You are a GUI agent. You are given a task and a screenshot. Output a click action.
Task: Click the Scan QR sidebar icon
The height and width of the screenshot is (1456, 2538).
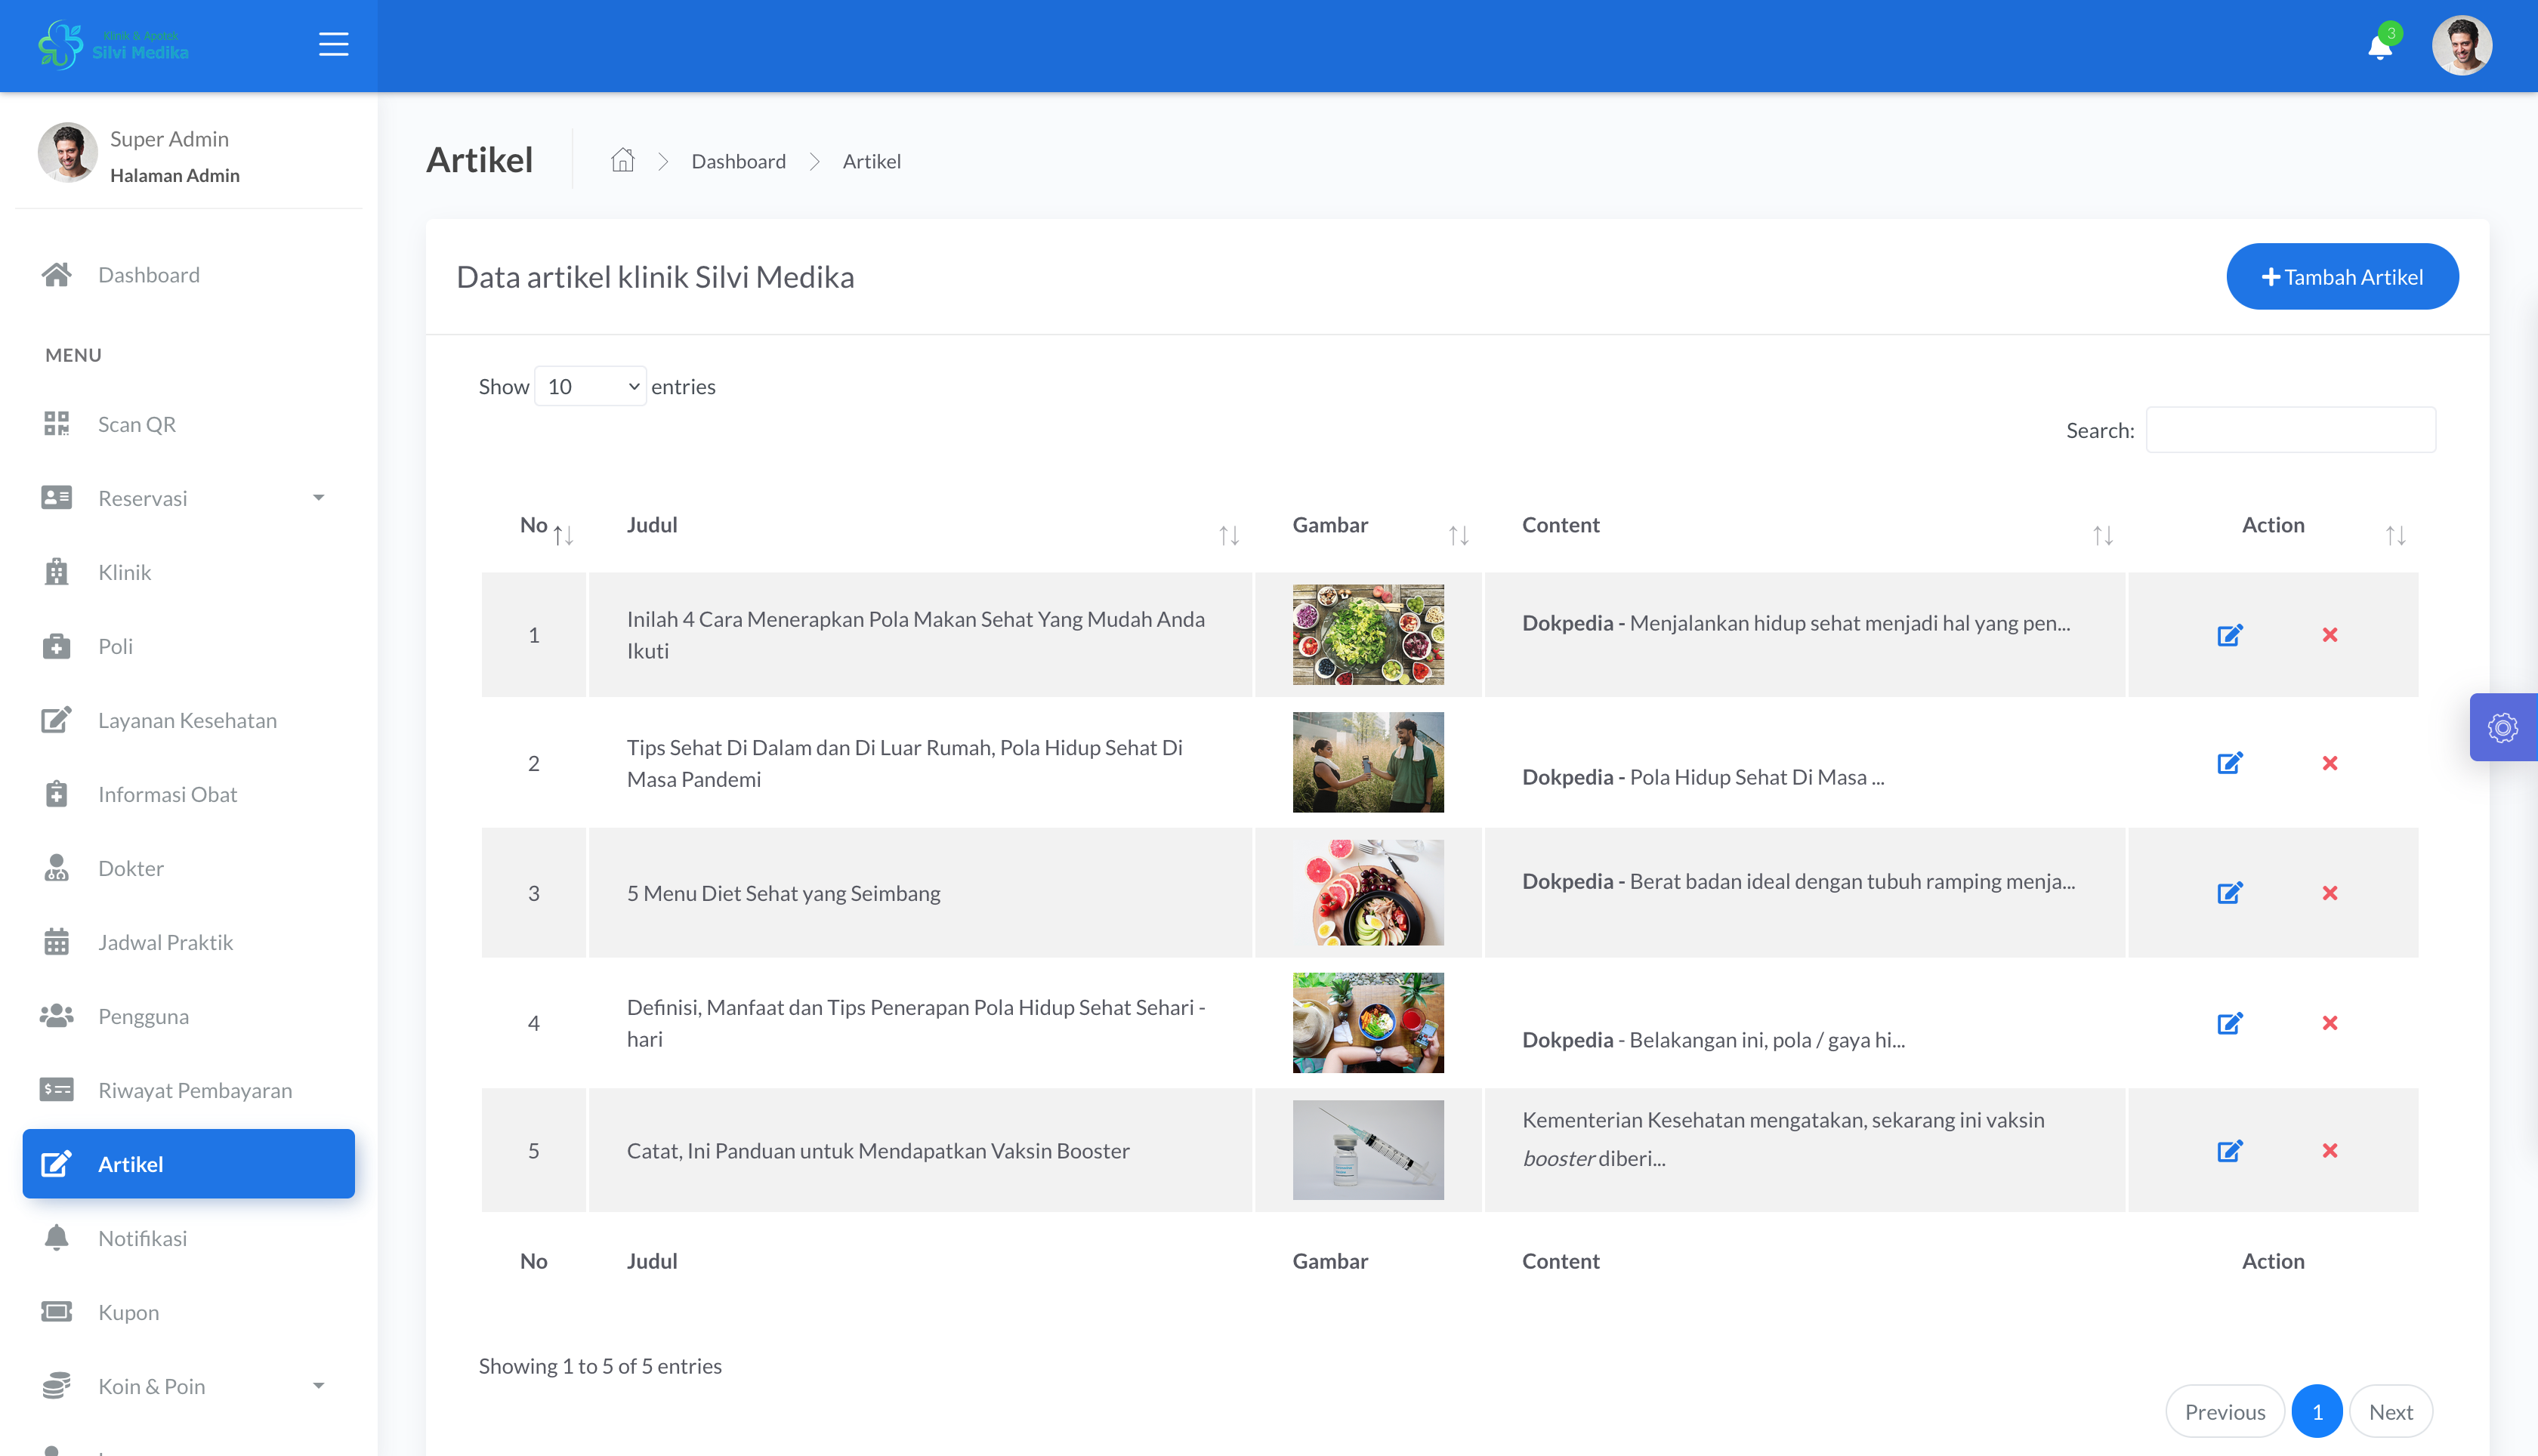click(x=56, y=424)
